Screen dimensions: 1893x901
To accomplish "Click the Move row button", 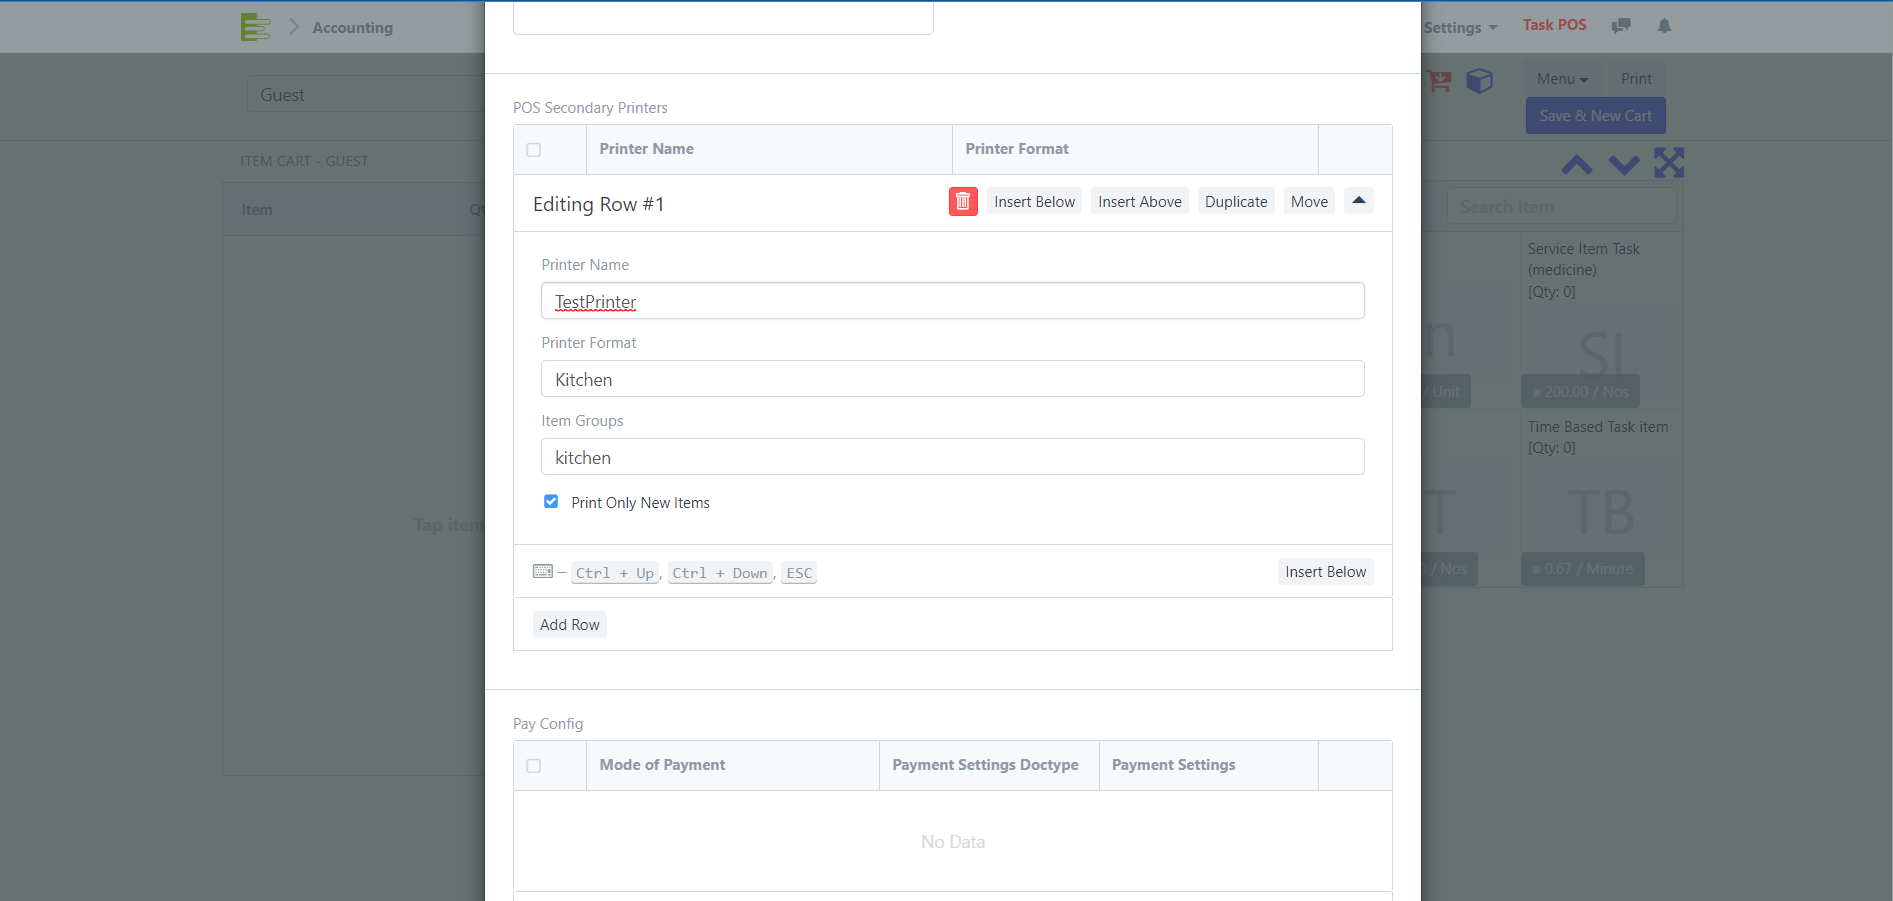I will pos(1309,201).
